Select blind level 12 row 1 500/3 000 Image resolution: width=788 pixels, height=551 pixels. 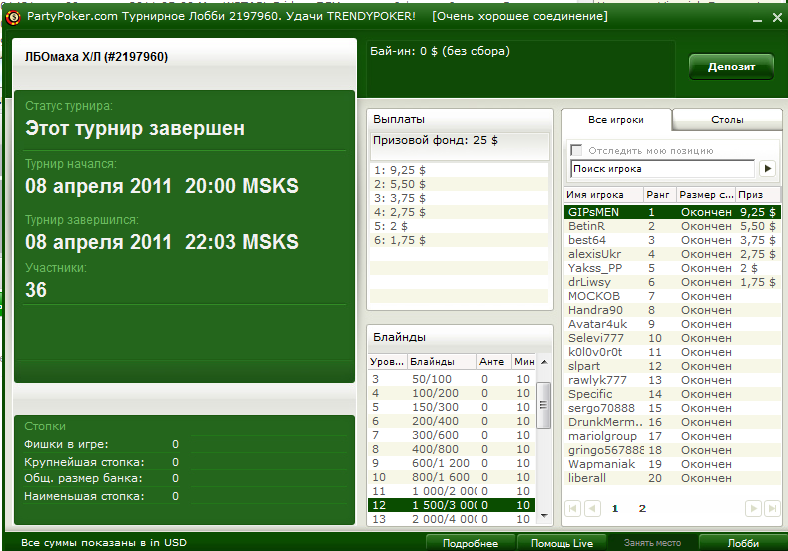pyautogui.click(x=452, y=505)
